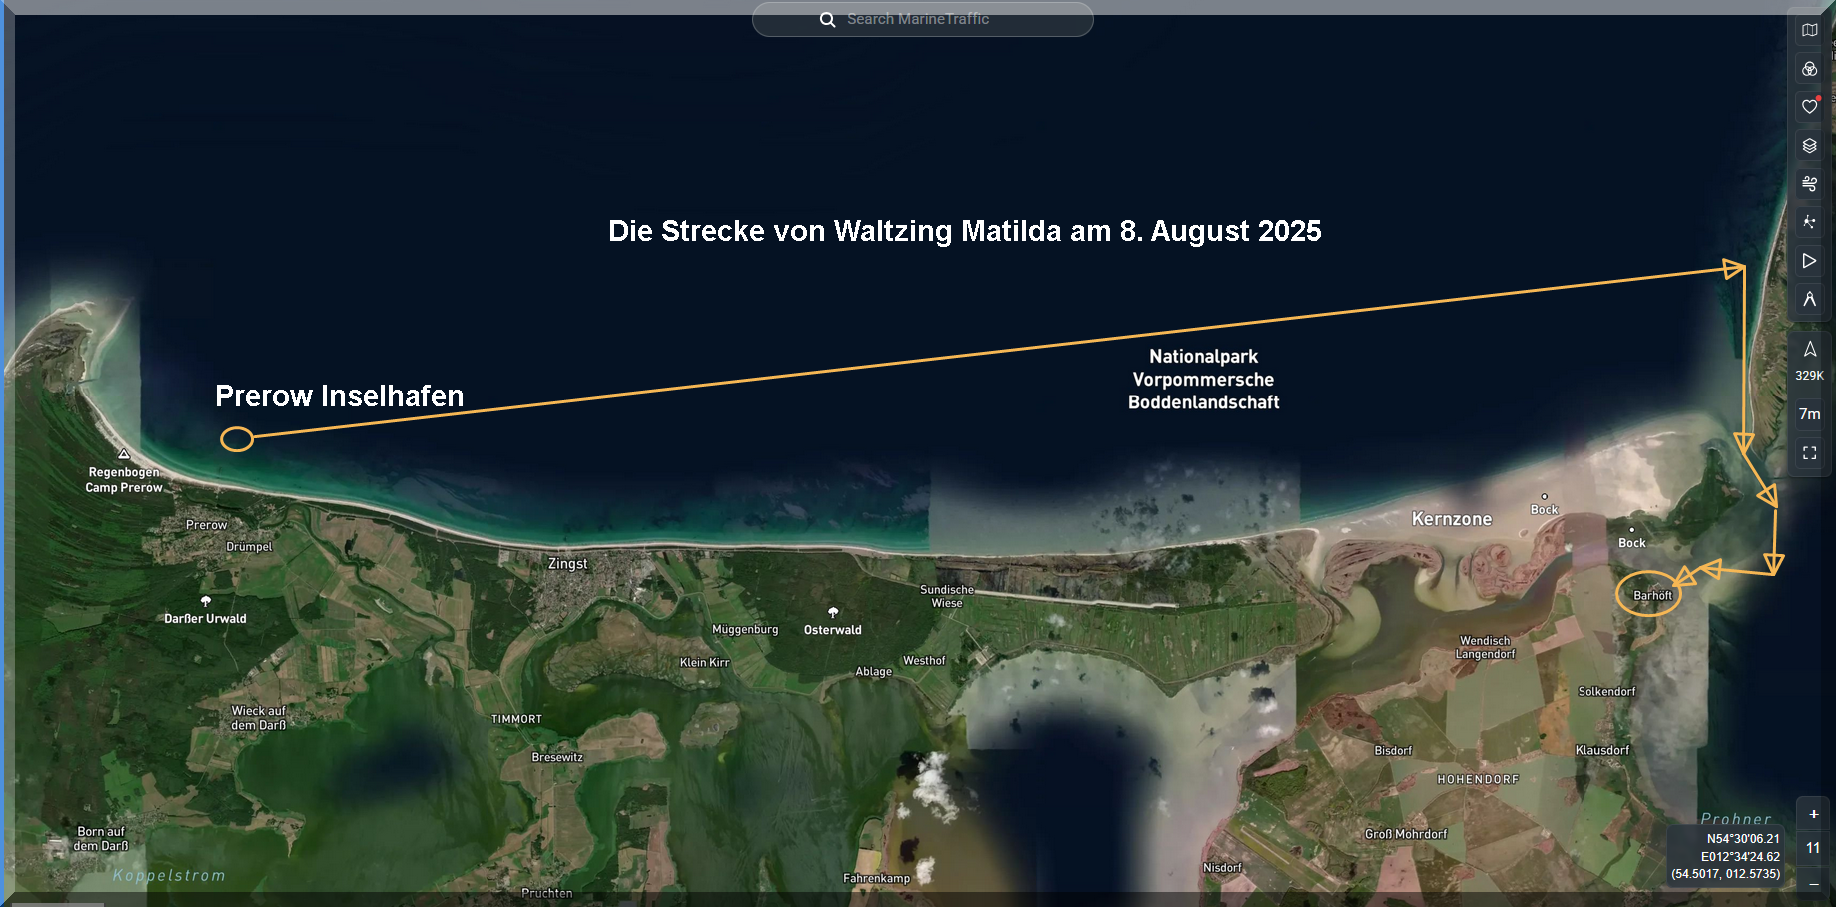Toggle the wind weather overlay icon
Viewport: 1836px width, 907px height.
[1809, 184]
